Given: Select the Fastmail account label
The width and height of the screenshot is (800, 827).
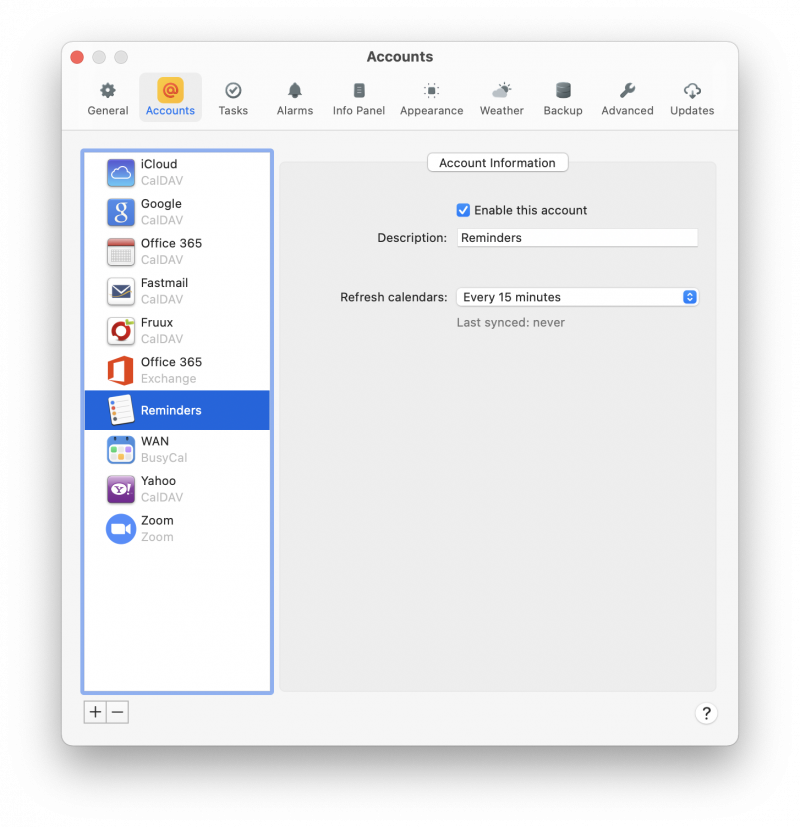Looking at the screenshot, I should pos(165,283).
